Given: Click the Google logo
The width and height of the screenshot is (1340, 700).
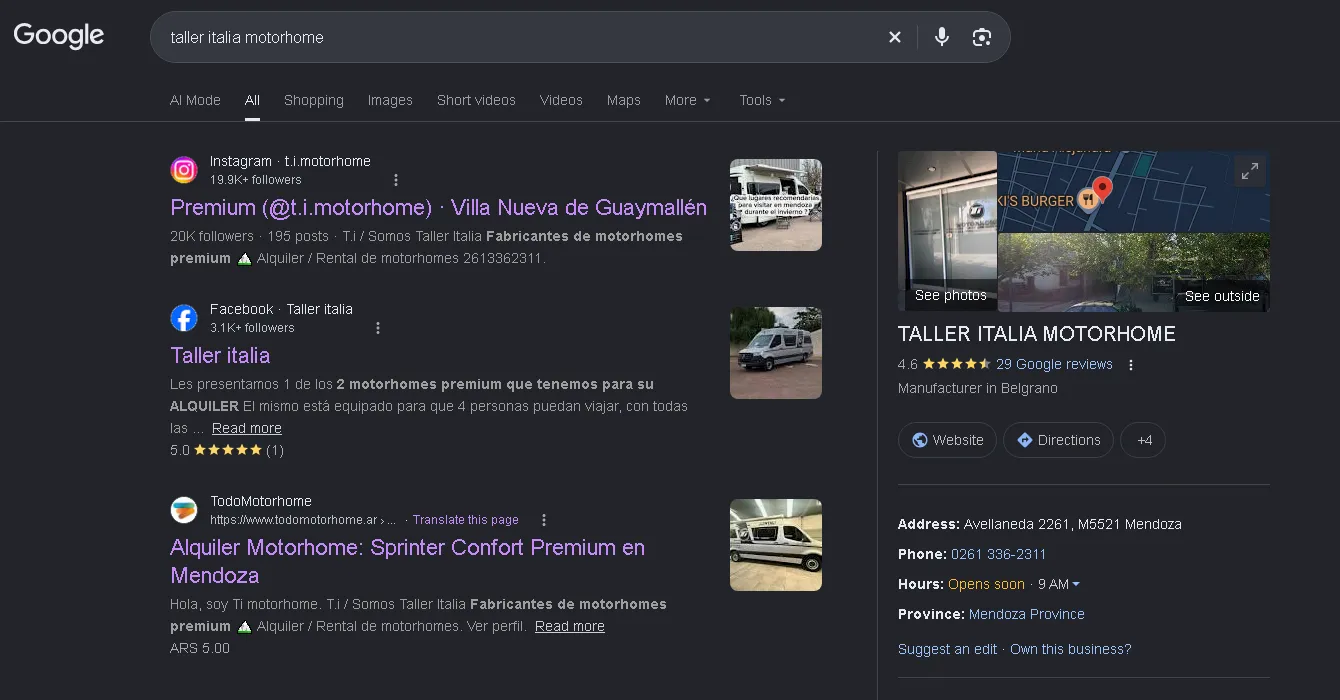Looking at the screenshot, I should (x=59, y=36).
